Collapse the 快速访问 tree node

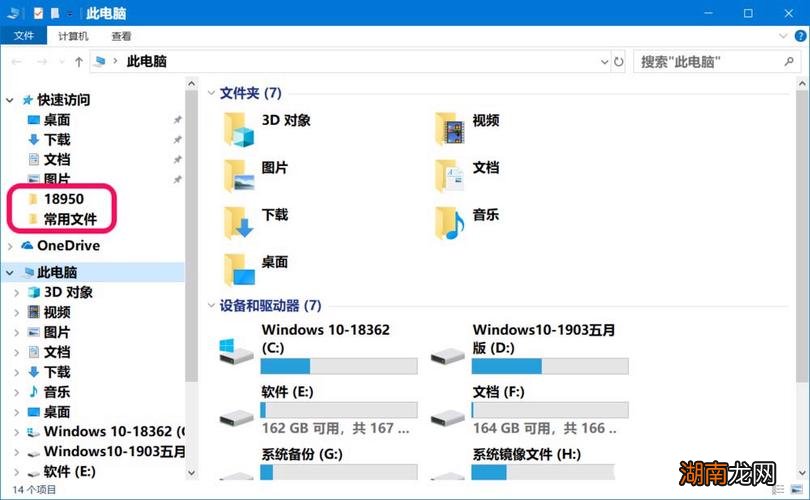click(x=9, y=100)
